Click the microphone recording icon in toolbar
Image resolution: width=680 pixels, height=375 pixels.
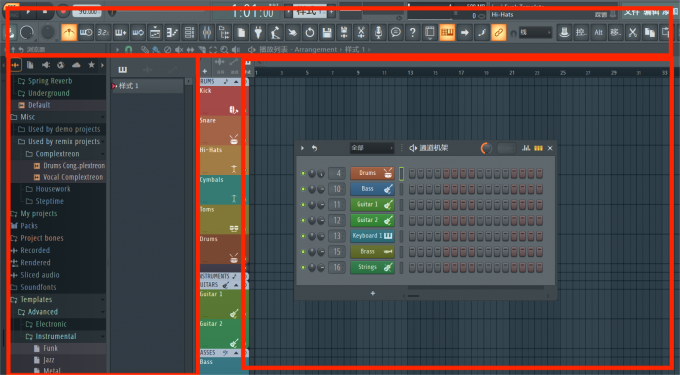(378, 33)
